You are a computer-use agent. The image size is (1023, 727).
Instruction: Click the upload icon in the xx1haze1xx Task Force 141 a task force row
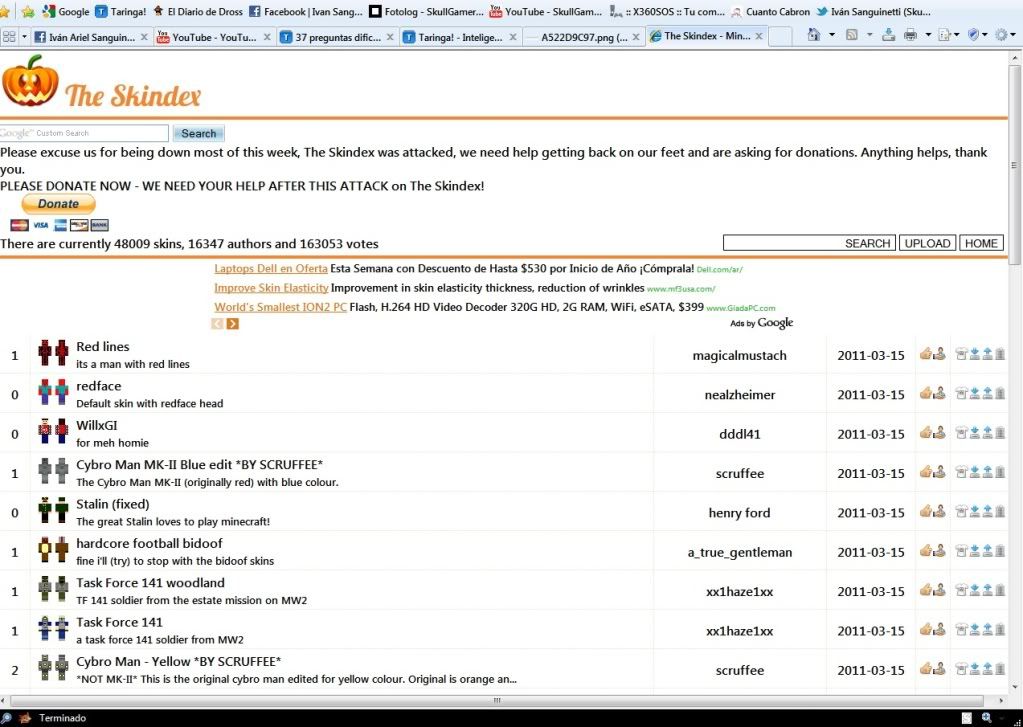(x=987, y=629)
